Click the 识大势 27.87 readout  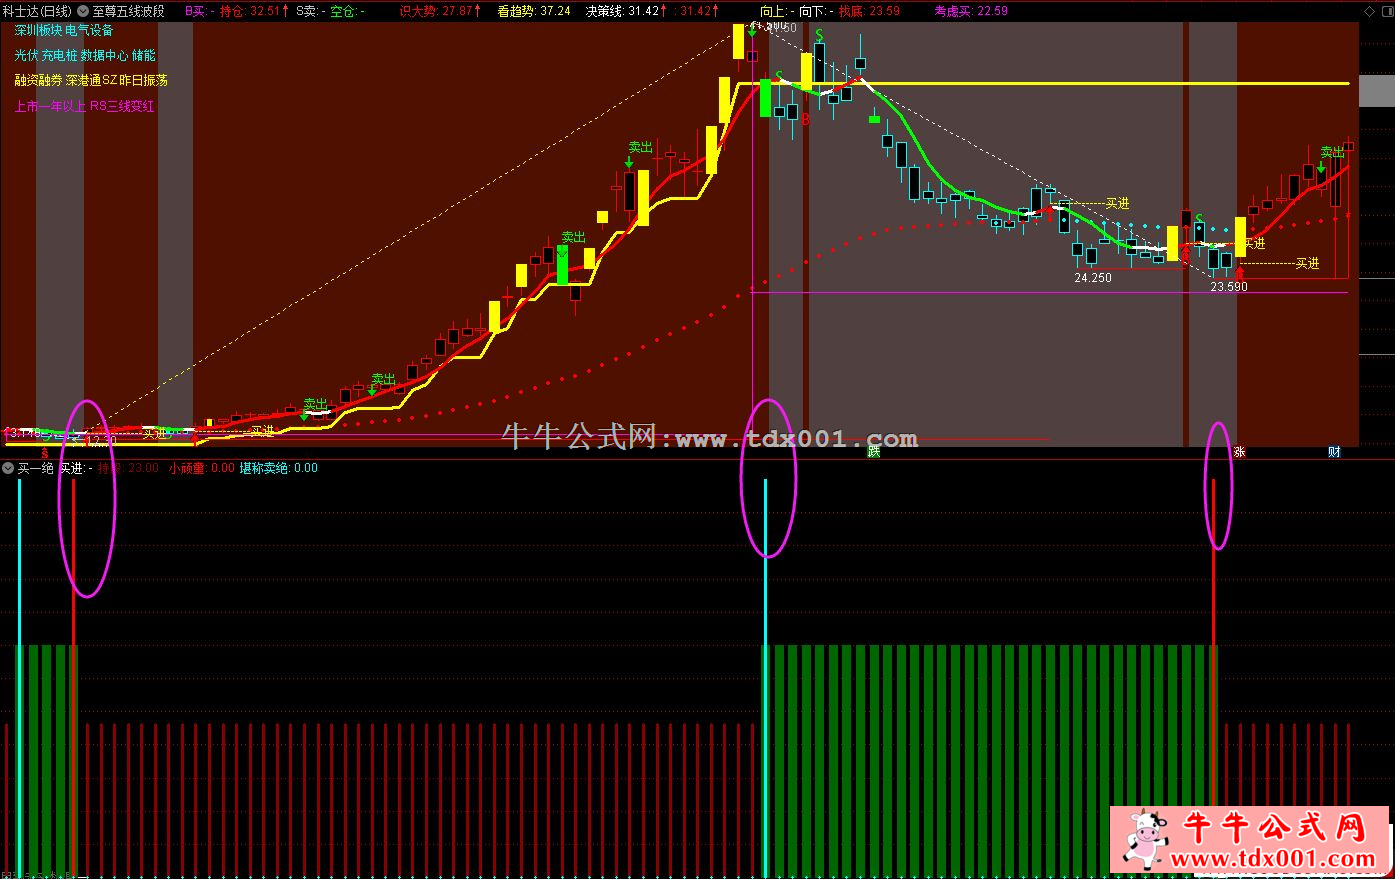pos(441,11)
